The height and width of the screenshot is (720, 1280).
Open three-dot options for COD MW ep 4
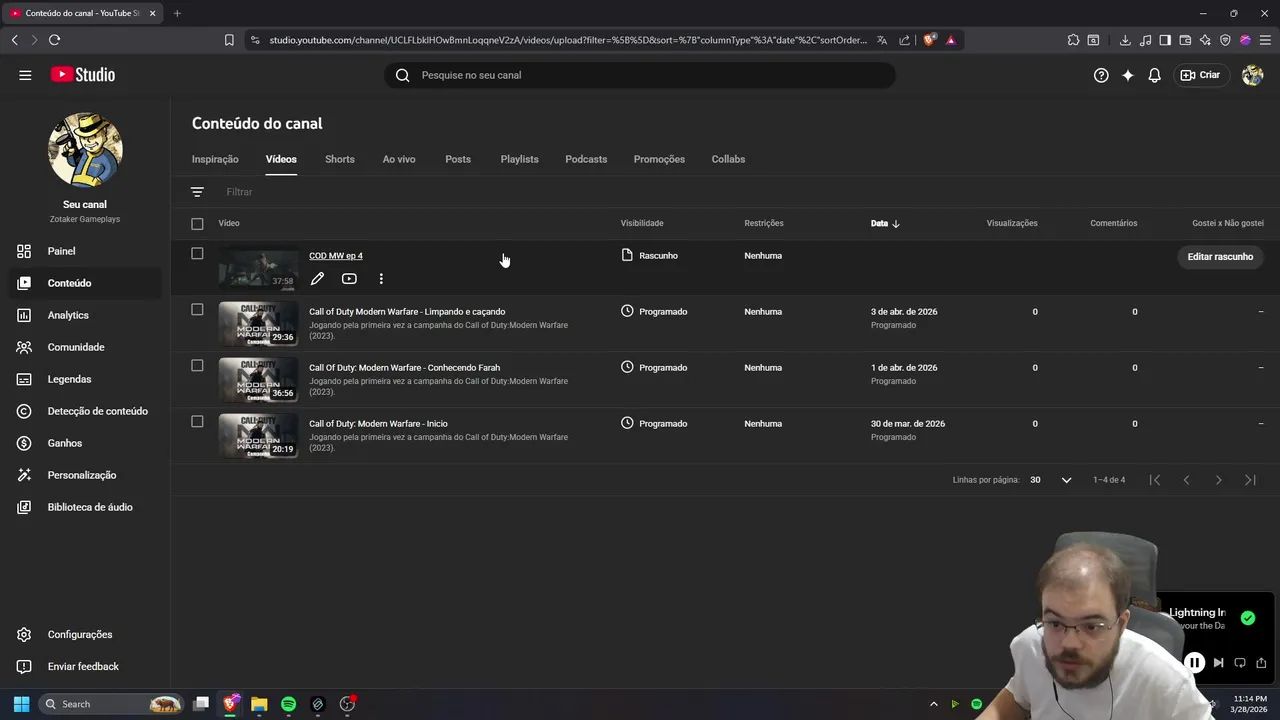point(381,279)
